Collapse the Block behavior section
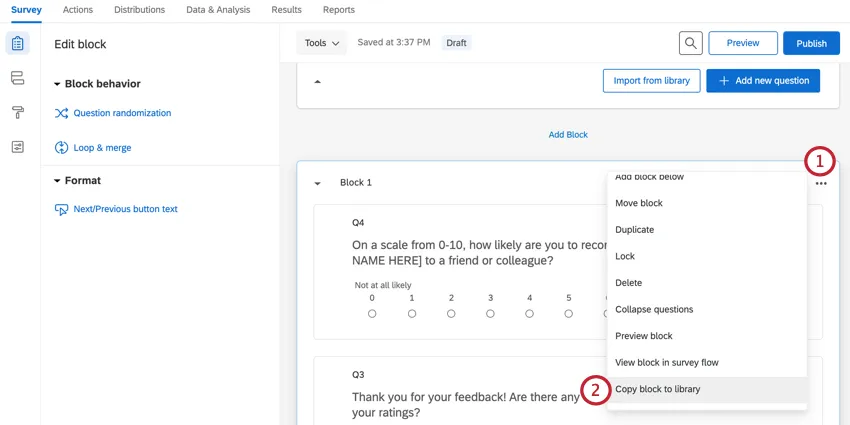The image size is (850, 425). pyautogui.click(x=57, y=84)
